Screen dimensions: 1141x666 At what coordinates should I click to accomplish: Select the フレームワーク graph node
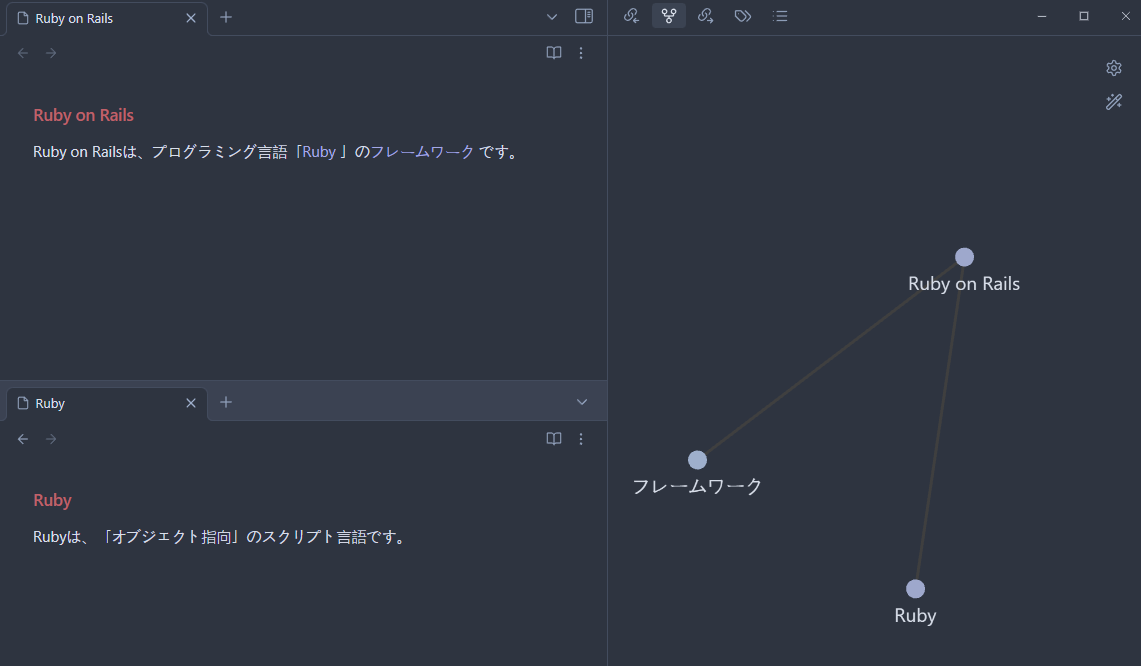tap(697, 460)
